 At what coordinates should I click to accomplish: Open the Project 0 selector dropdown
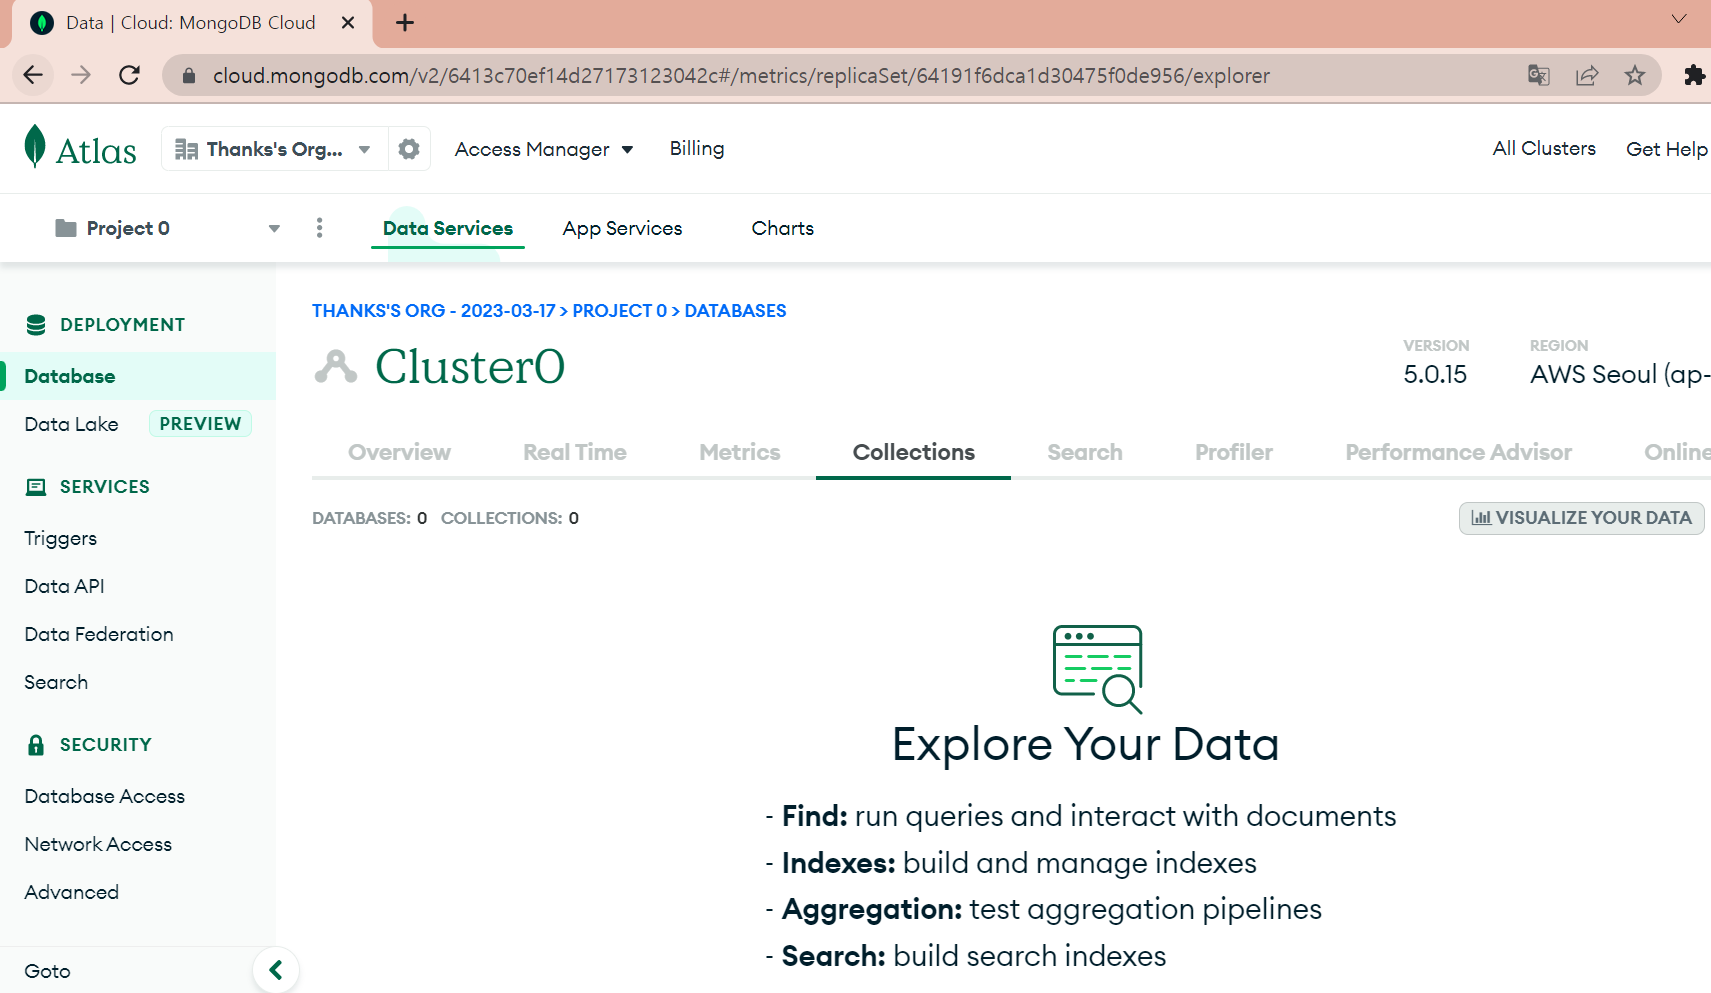pos(167,228)
